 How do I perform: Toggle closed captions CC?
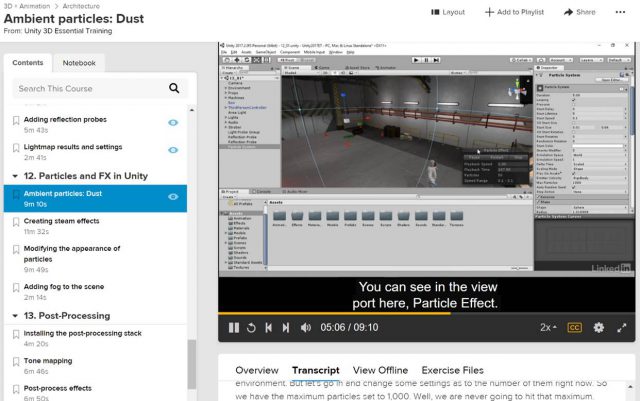click(574, 327)
